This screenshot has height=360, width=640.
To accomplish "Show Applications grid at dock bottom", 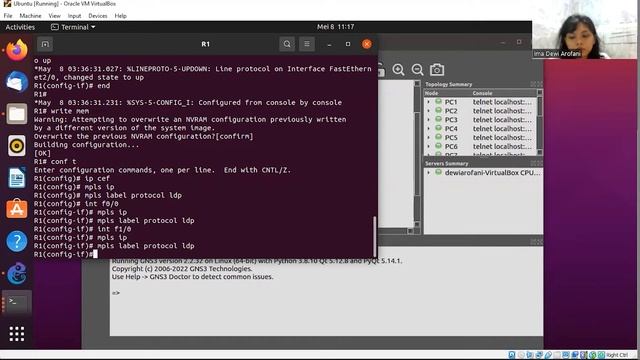I will tap(17, 334).
